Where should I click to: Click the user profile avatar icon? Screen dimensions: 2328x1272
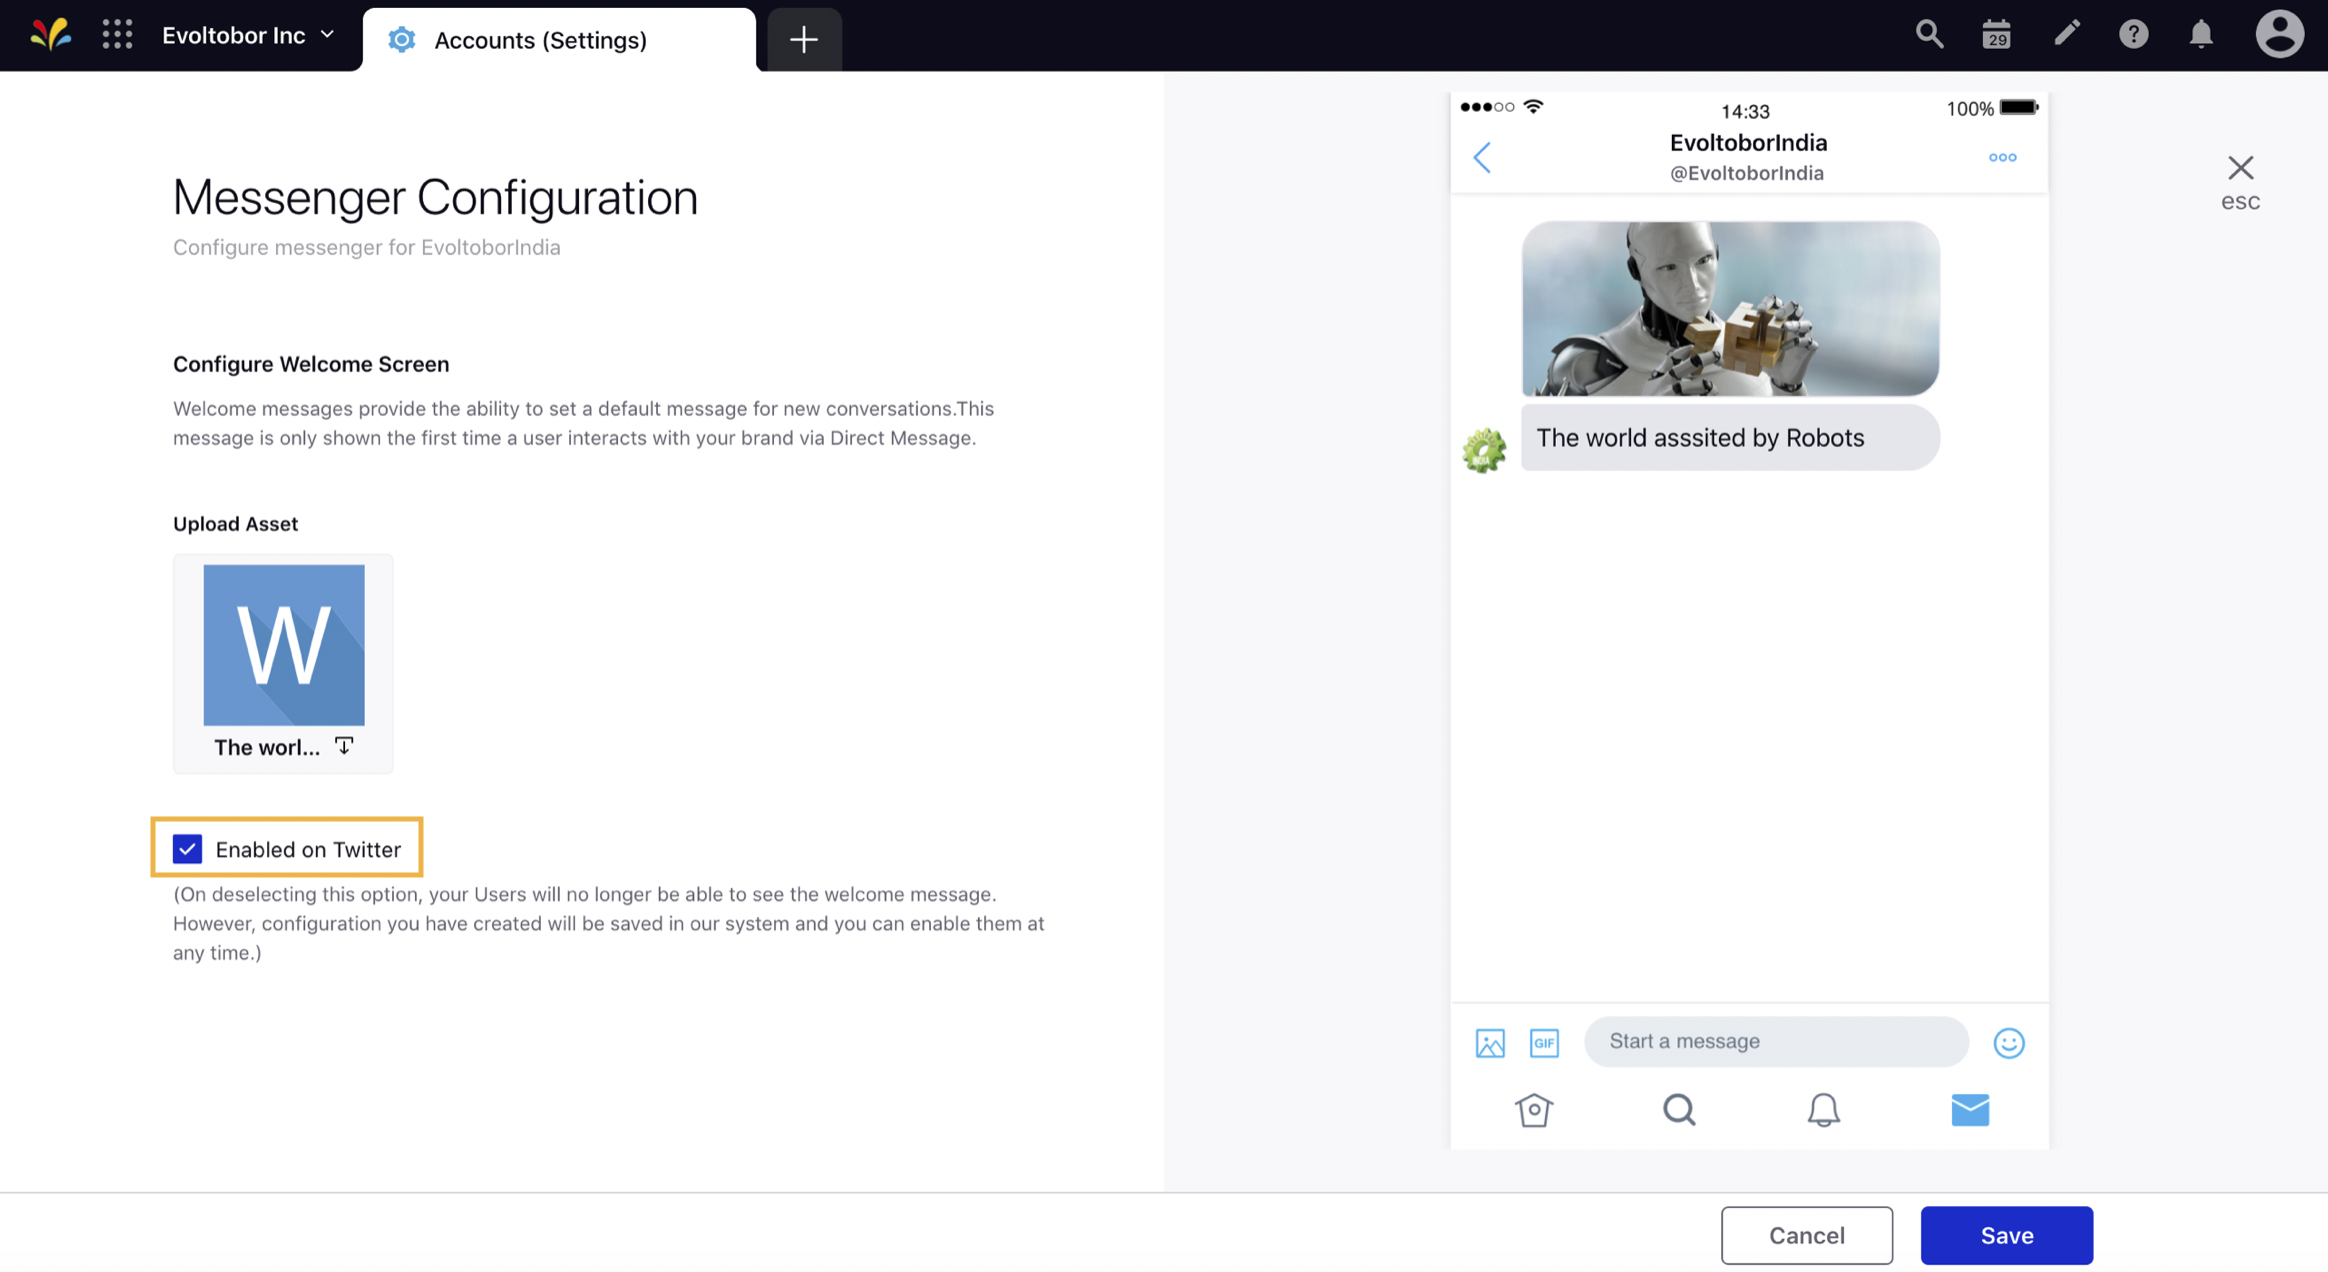coord(2278,34)
